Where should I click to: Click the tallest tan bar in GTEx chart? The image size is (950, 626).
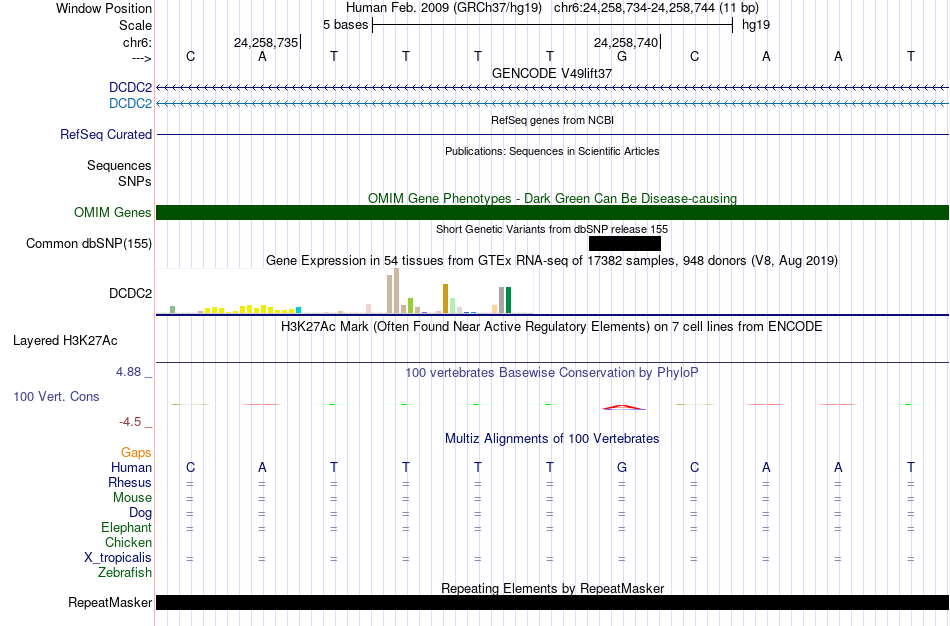coord(397,291)
